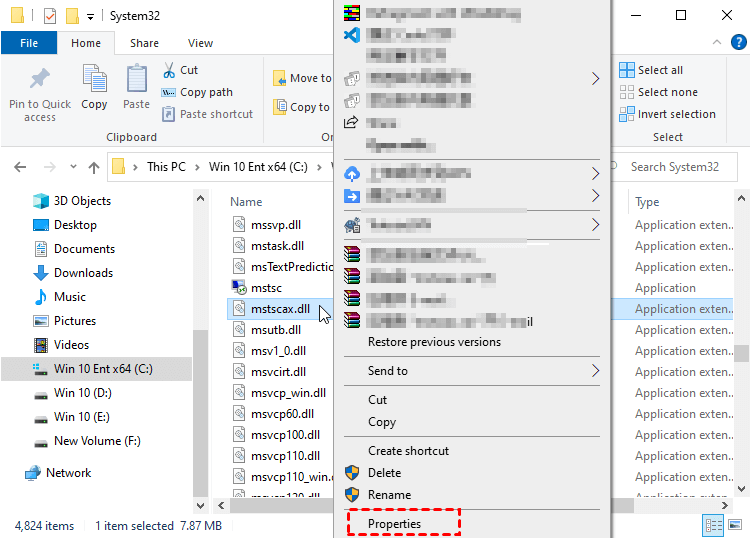Choose Delete from the context menu
Image resolution: width=751 pixels, height=538 pixels.
[384, 472]
